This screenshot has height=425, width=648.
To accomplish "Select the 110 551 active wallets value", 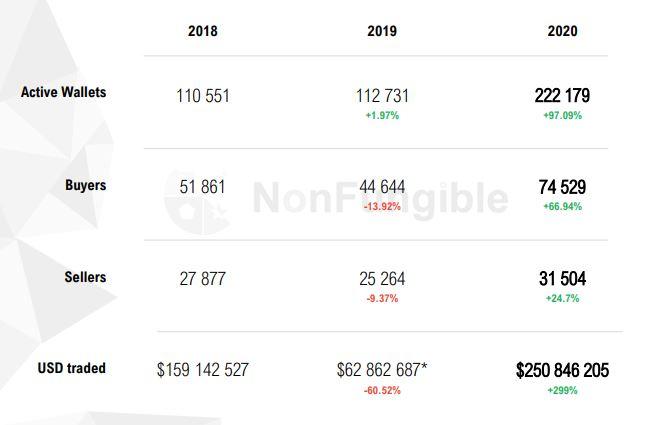I will coord(202,96).
